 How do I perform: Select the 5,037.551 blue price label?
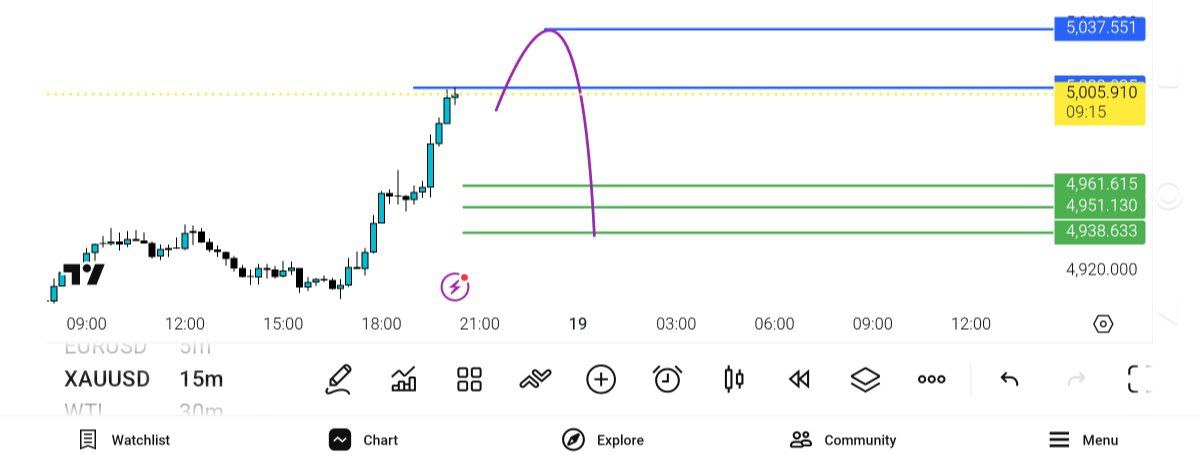tap(1100, 28)
